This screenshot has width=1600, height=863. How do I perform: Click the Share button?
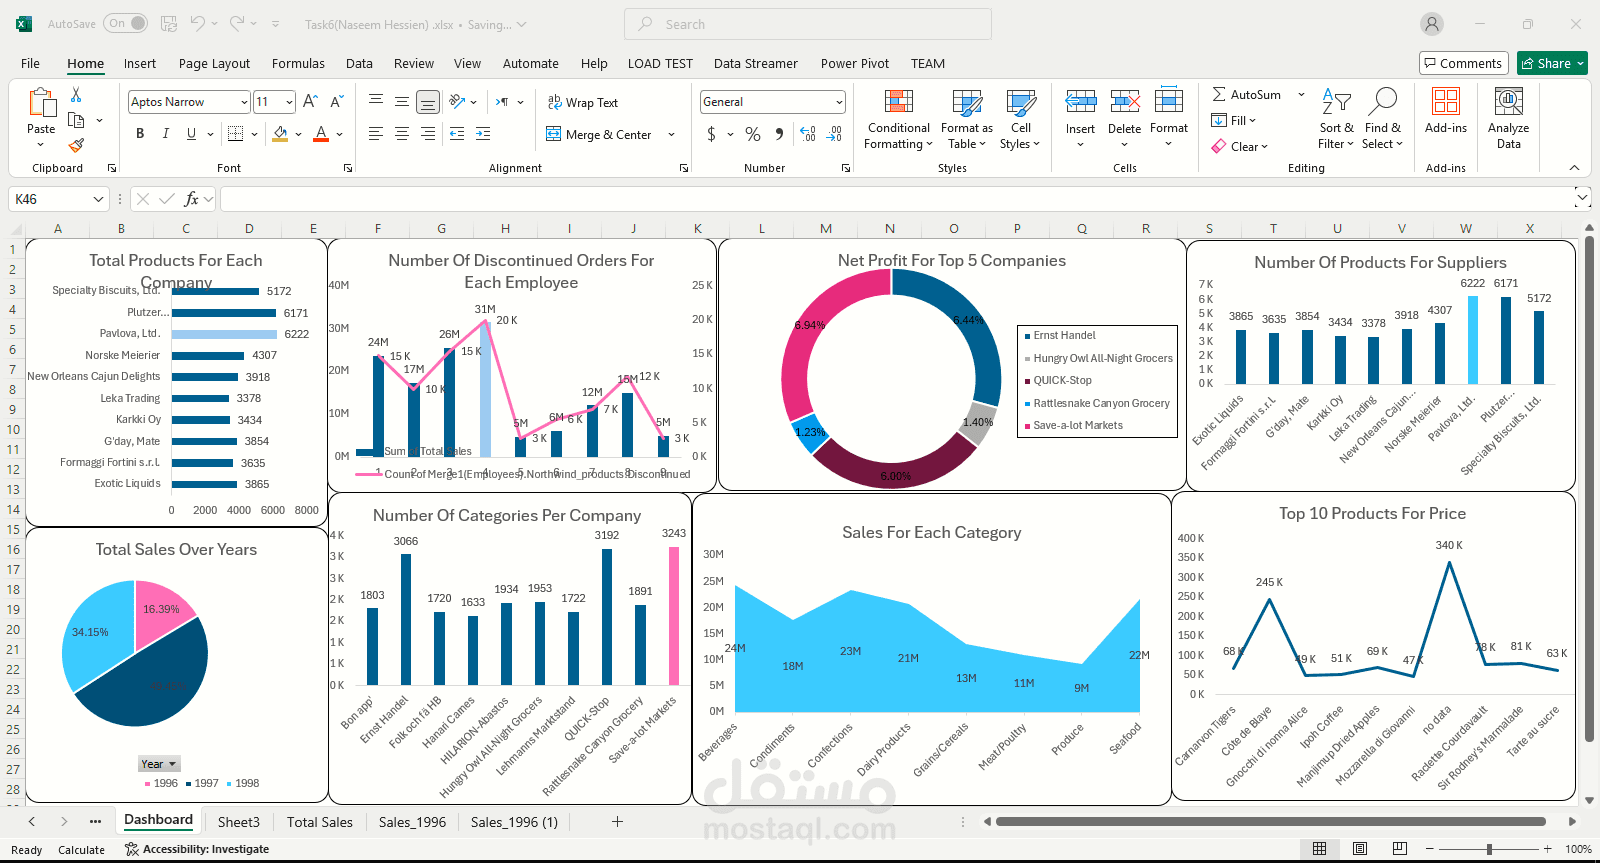click(x=1552, y=63)
